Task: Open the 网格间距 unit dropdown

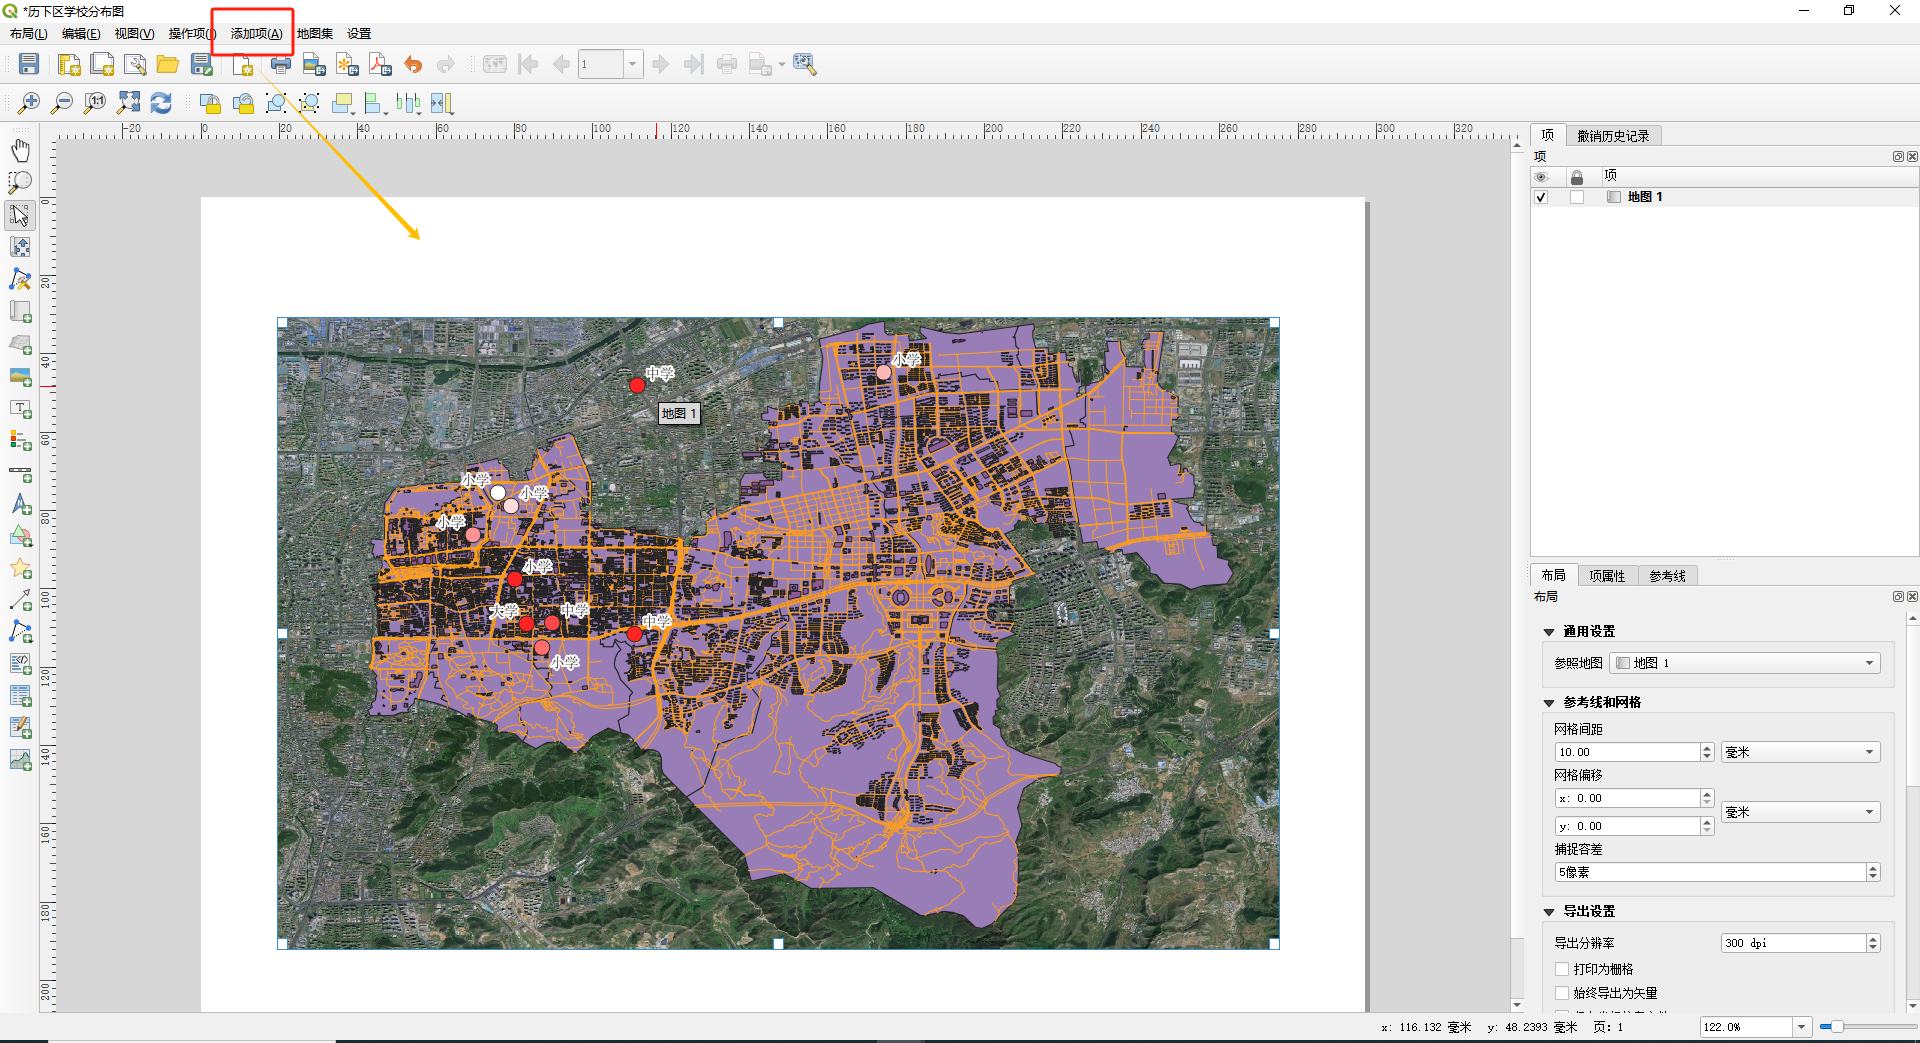Action: tap(1800, 752)
